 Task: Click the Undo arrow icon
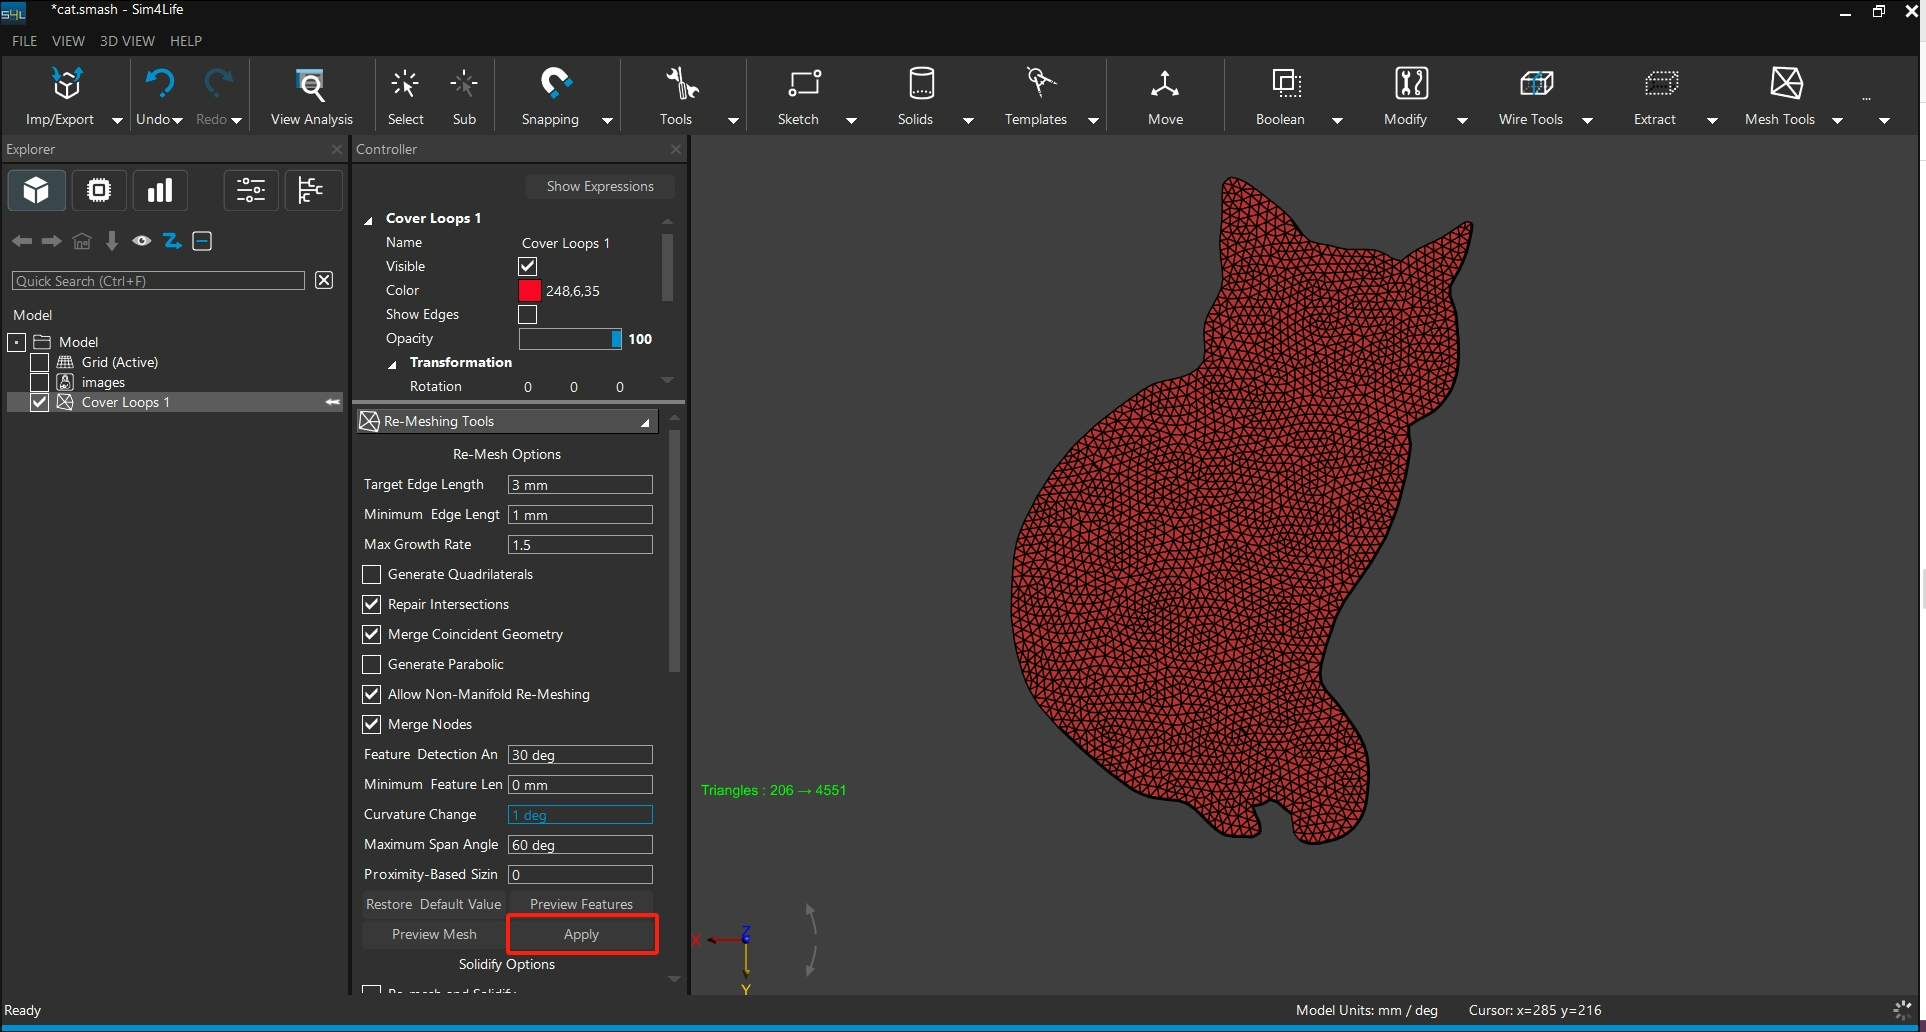pyautogui.click(x=159, y=84)
